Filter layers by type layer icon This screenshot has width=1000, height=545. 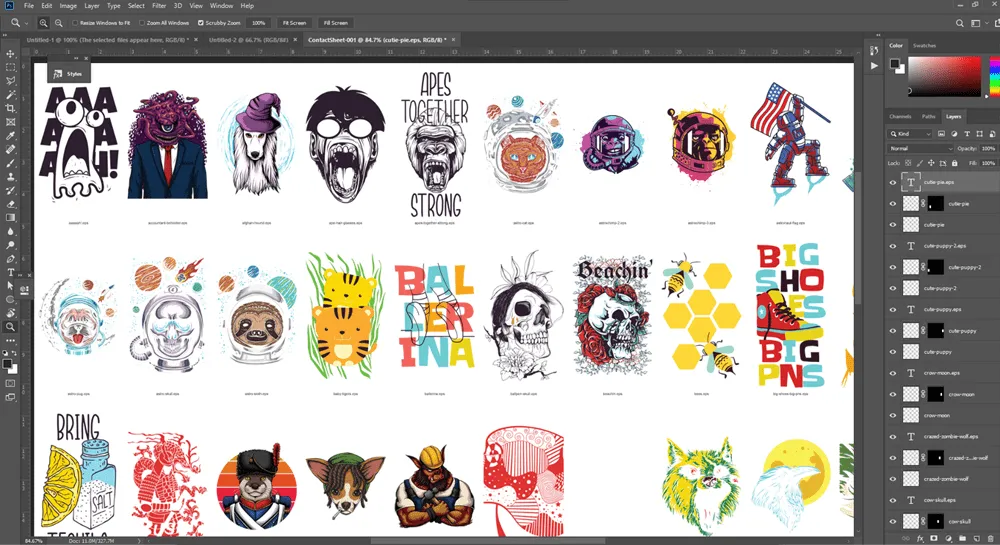pyautogui.click(x=967, y=134)
